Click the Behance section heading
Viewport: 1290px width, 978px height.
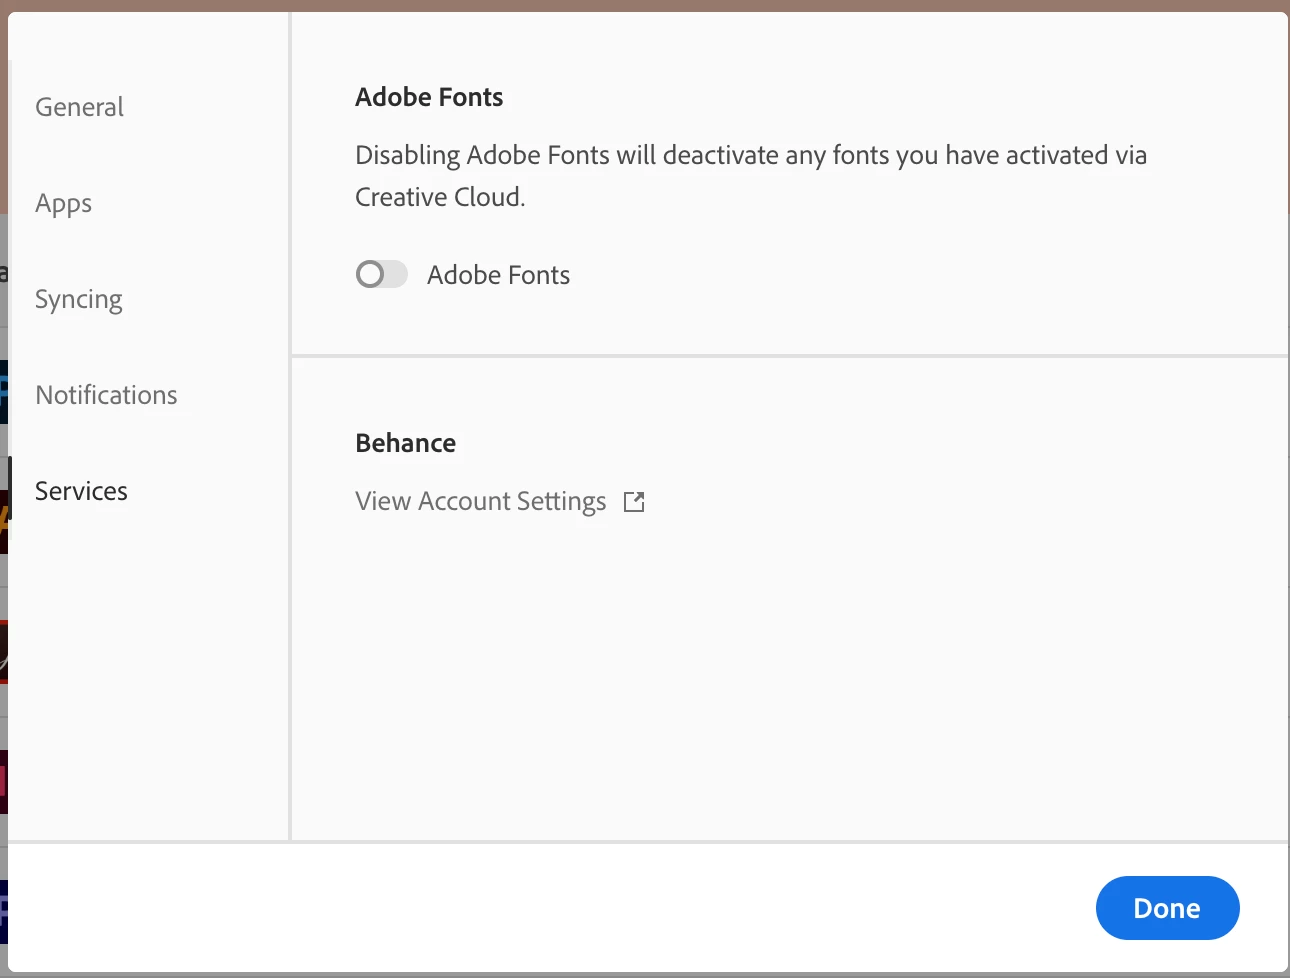pos(405,443)
